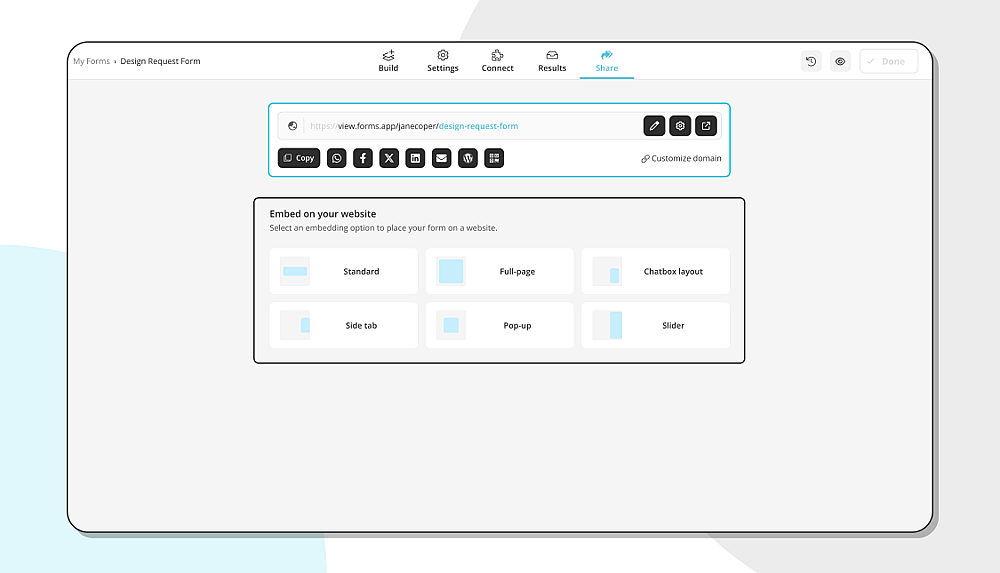The image size is (1000, 573).
Task: Switch to the Build tab
Action: (x=388, y=61)
